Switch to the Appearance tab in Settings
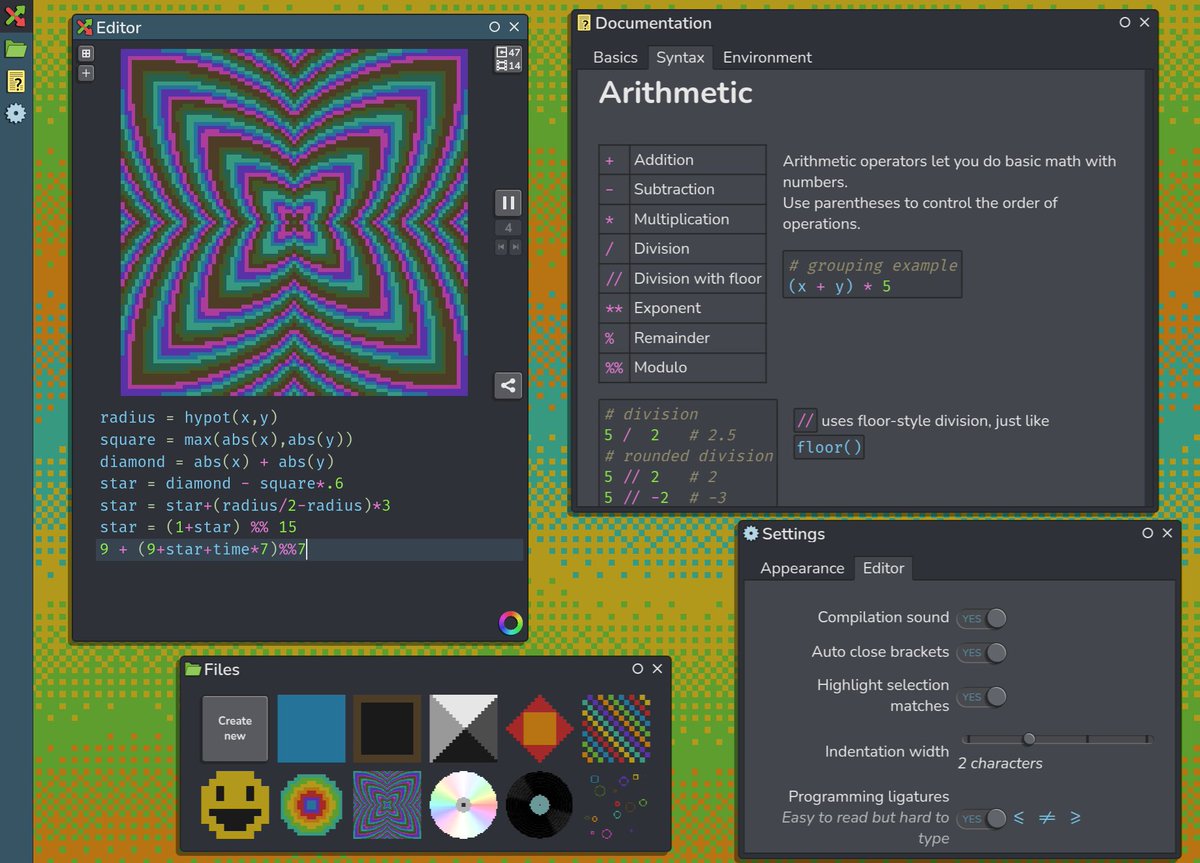Screen dimensions: 1200x863 [x=802, y=568]
